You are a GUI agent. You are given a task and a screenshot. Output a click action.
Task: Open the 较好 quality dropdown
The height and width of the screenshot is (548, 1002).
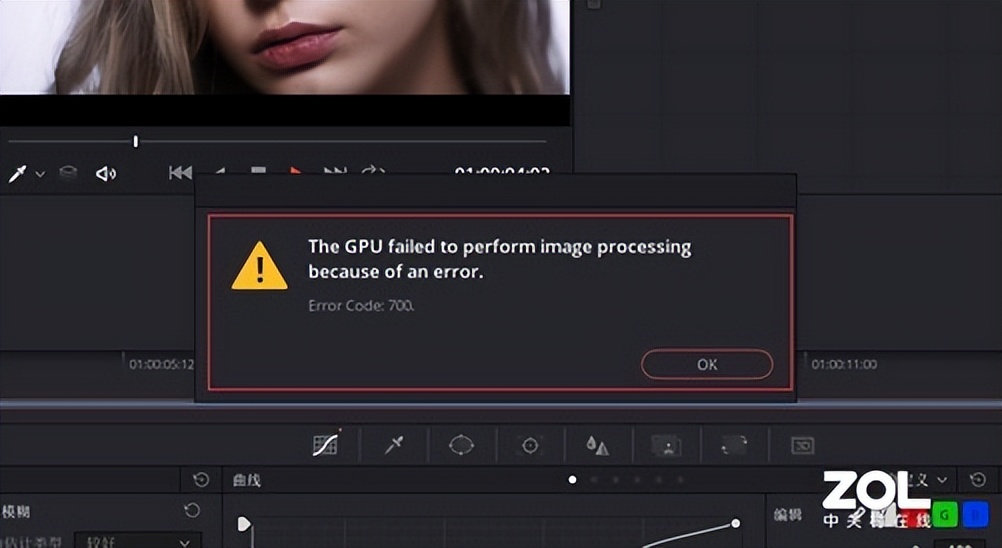[x=138, y=541]
